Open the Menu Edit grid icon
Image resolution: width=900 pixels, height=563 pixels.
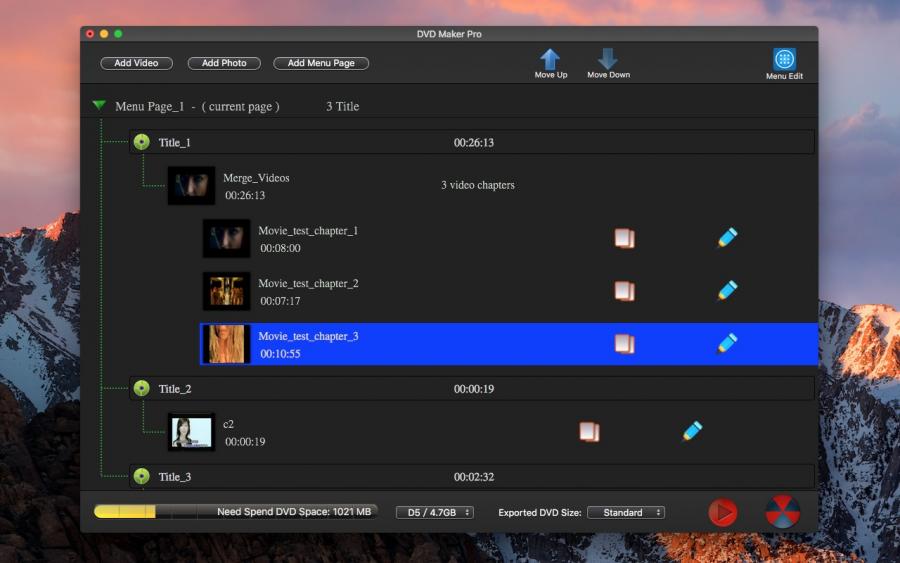[784, 59]
